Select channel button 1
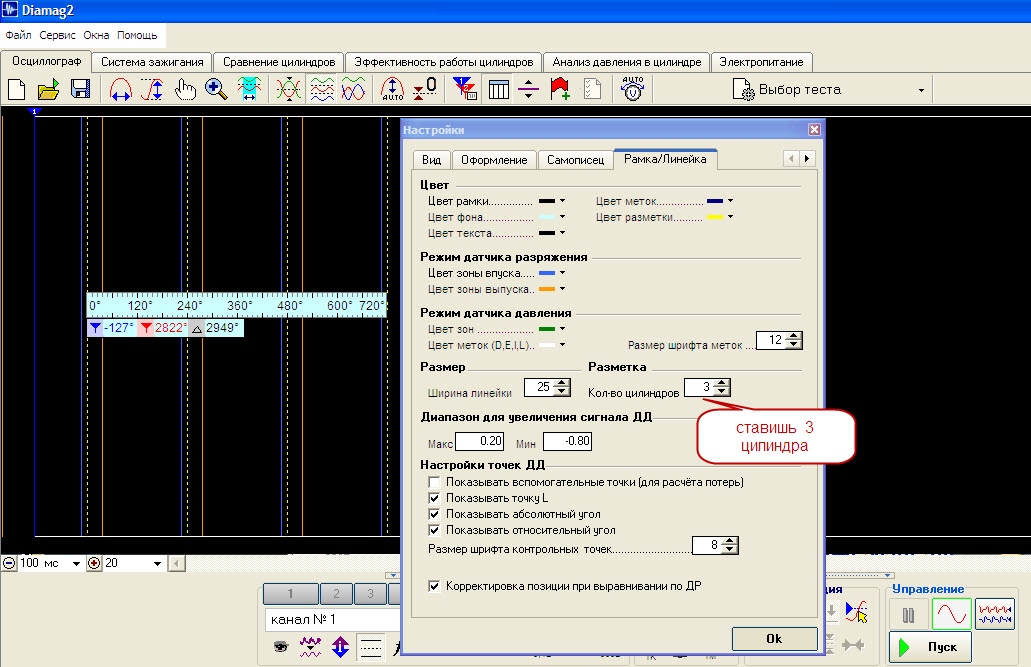 click(291, 593)
